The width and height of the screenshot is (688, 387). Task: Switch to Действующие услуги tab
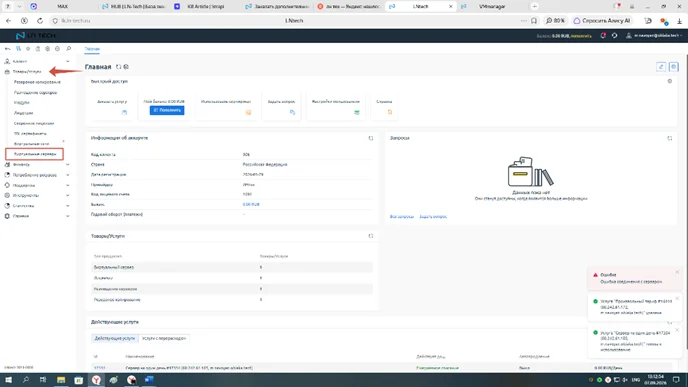[x=115, y=338]
